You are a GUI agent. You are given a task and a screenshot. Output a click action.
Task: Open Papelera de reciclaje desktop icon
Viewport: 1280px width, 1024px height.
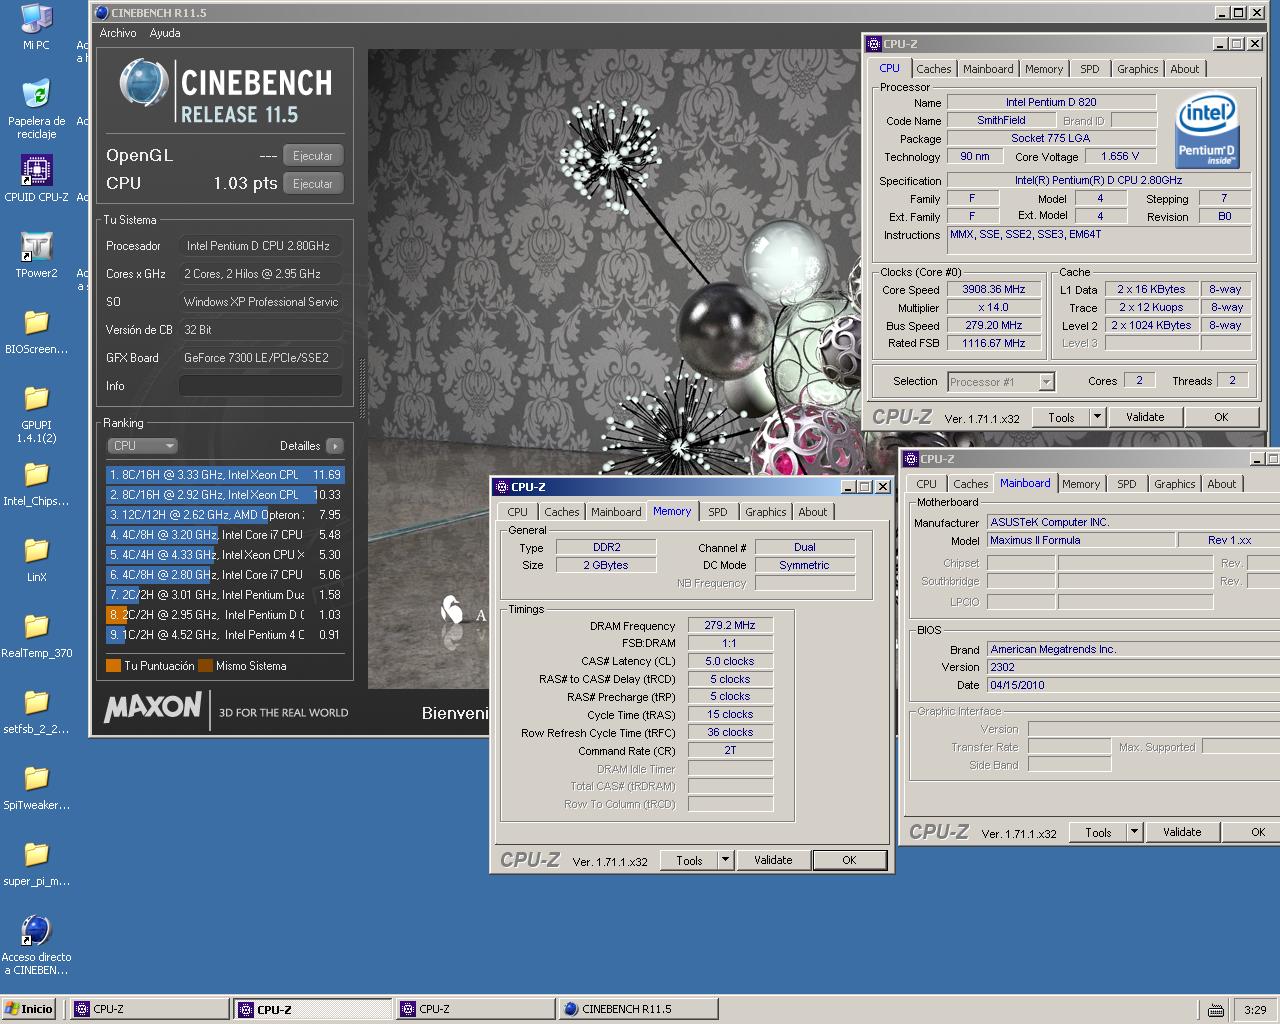point(36,109)
